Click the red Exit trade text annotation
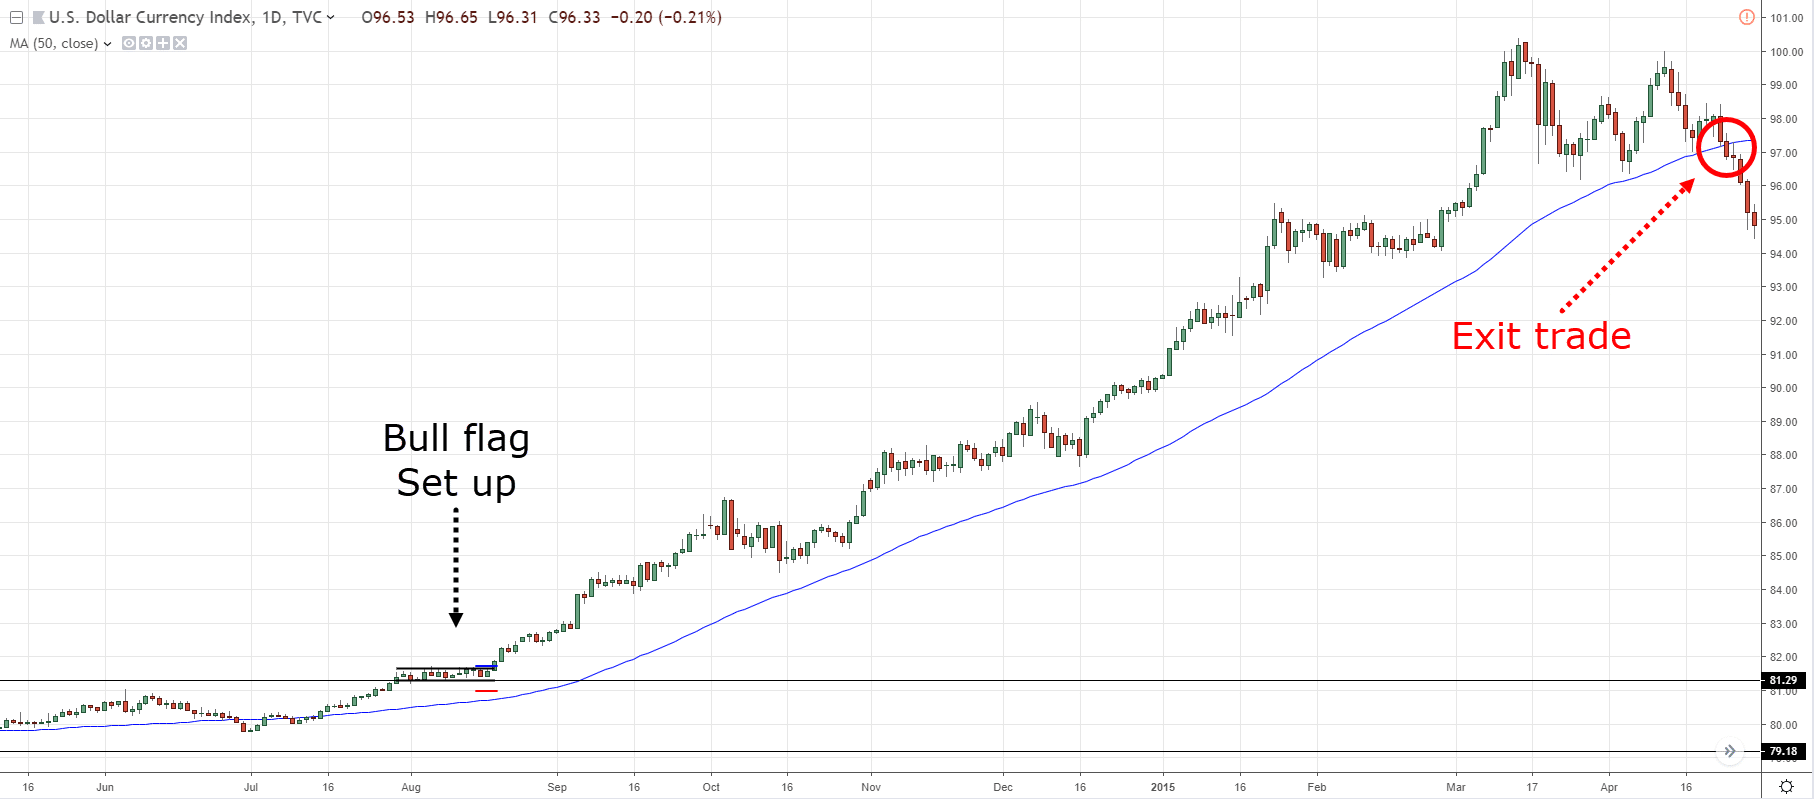The height and width of the screenshot is (799, 1814). (1541, 336)
